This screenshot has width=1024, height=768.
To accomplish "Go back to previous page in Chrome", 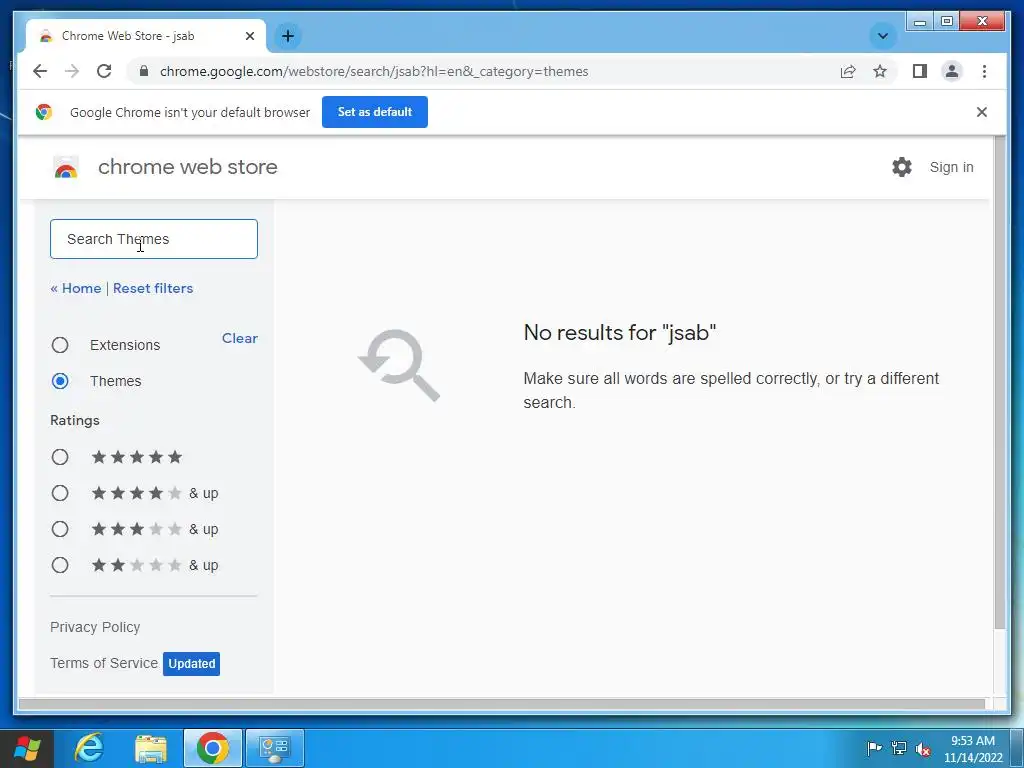I will point(40,71).
